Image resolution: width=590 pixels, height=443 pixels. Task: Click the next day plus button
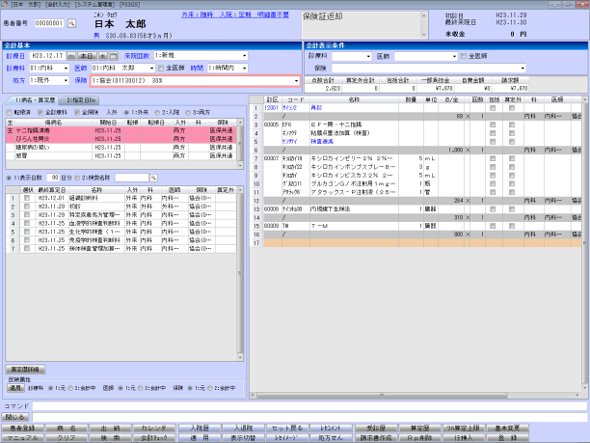pos(103,56)
